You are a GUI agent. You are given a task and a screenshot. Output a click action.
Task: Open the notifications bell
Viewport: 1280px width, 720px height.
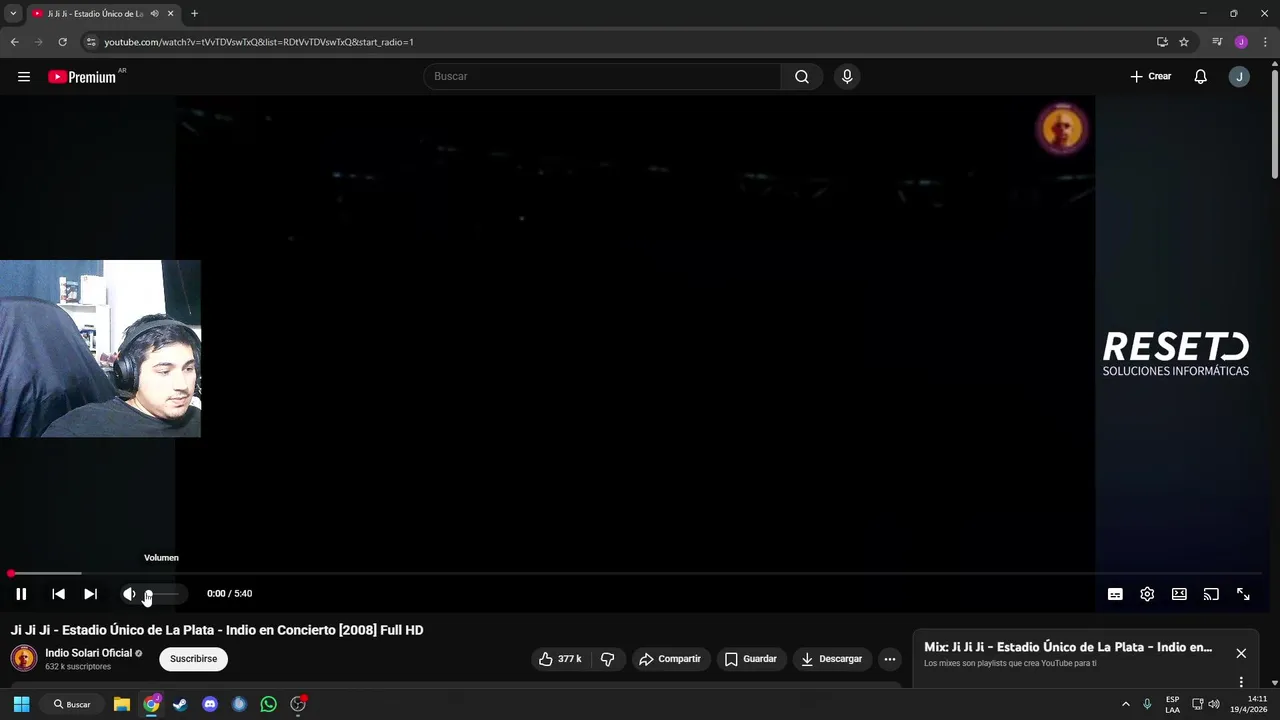click(1201, 77)
